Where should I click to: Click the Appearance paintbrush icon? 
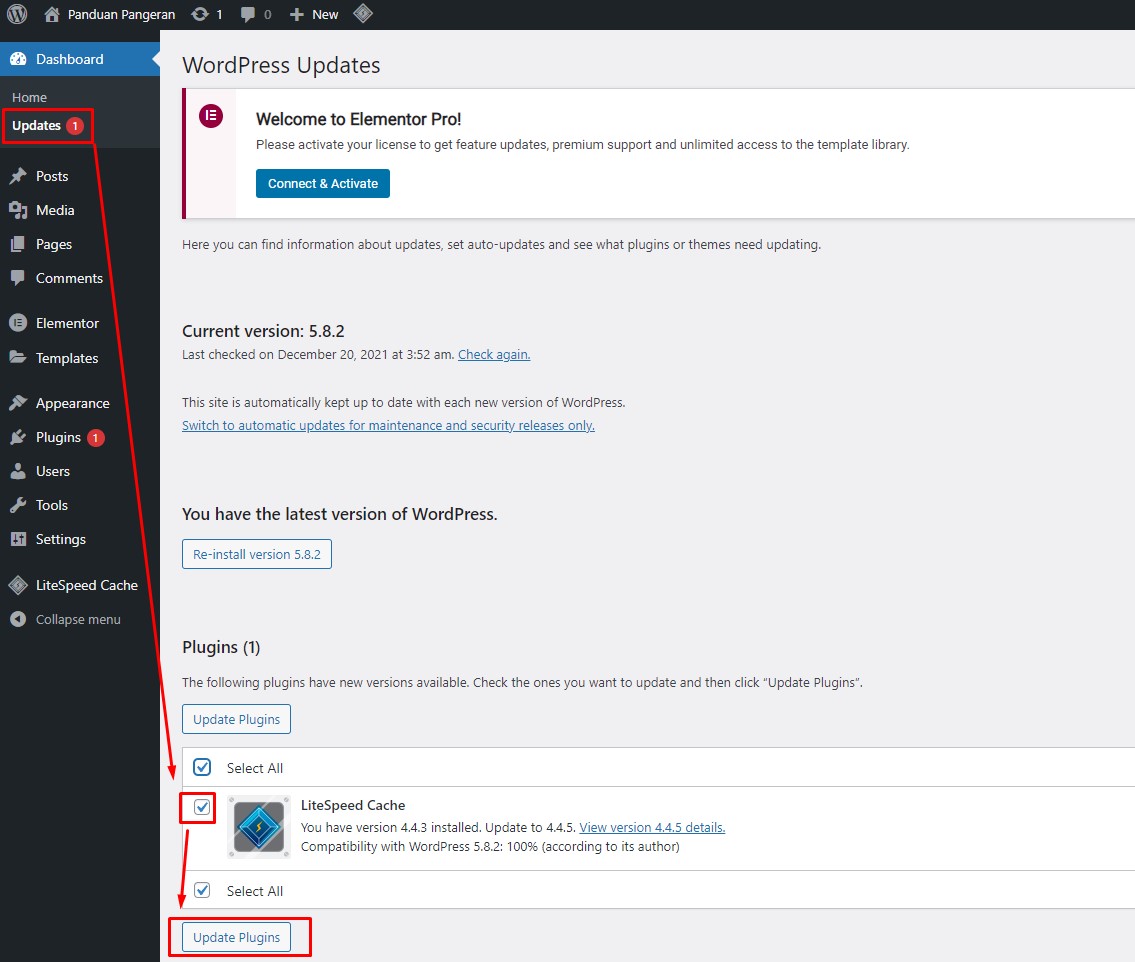click(x=18, y=403)
